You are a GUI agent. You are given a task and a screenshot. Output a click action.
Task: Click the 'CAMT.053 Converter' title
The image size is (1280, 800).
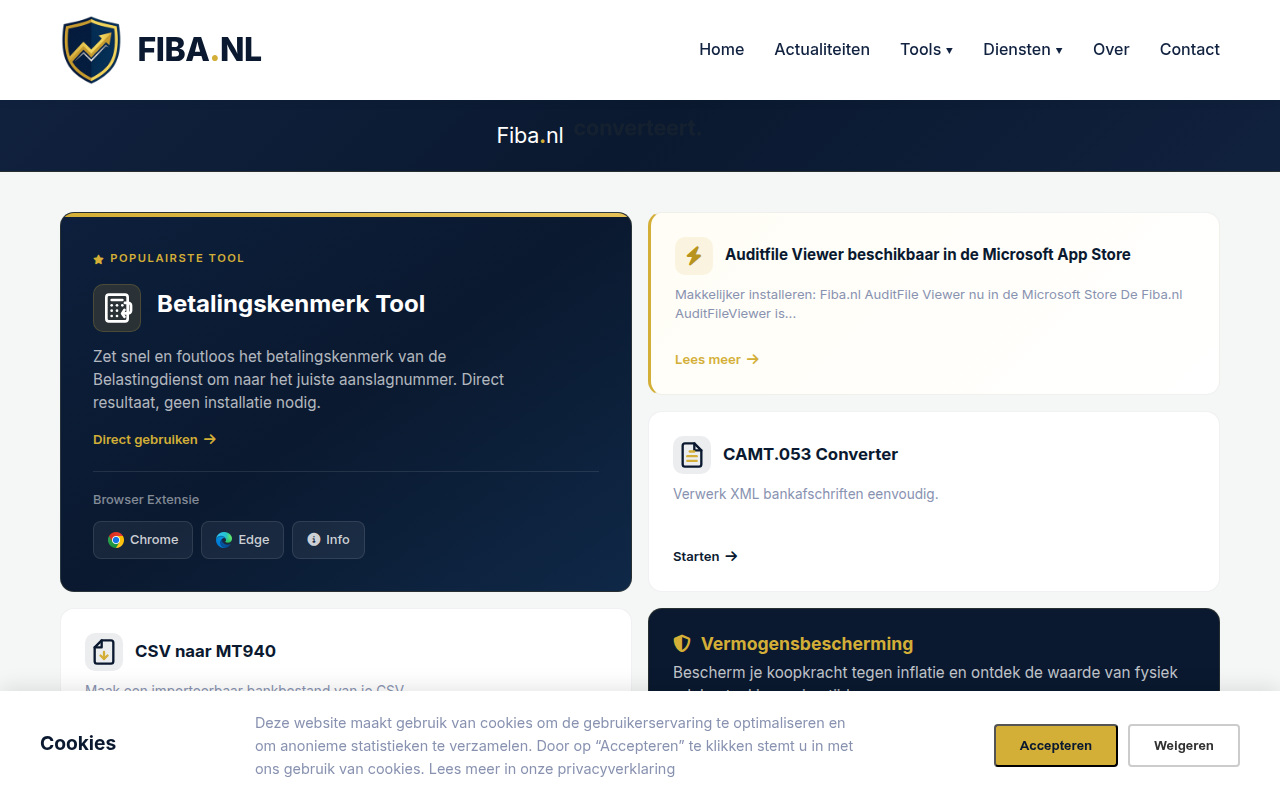(810, 455)
